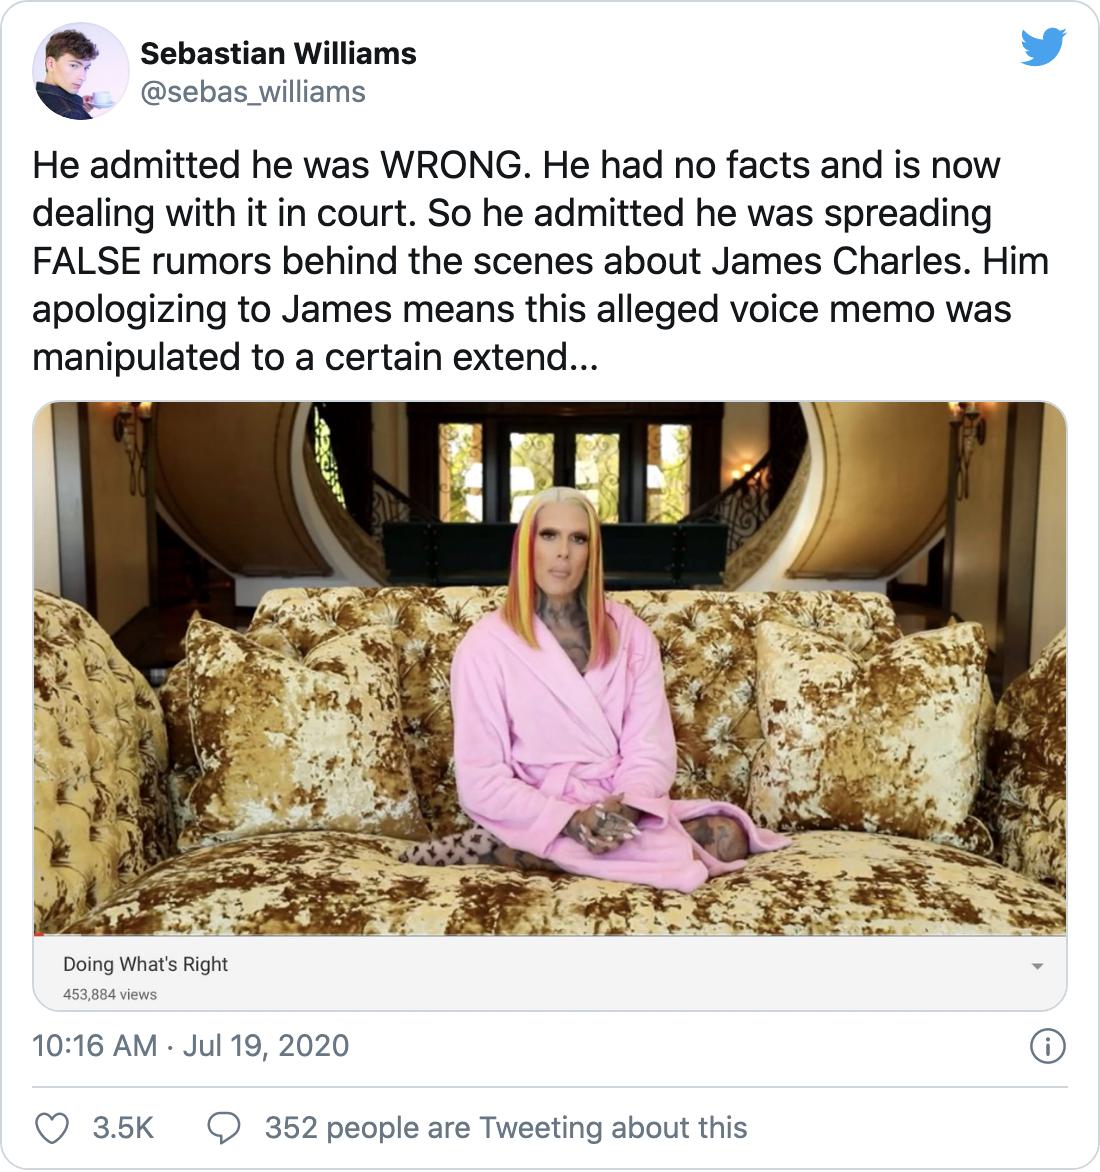Click the word "FALSE" in the tweet
1100x1172 pixels.
click(87, 261)
